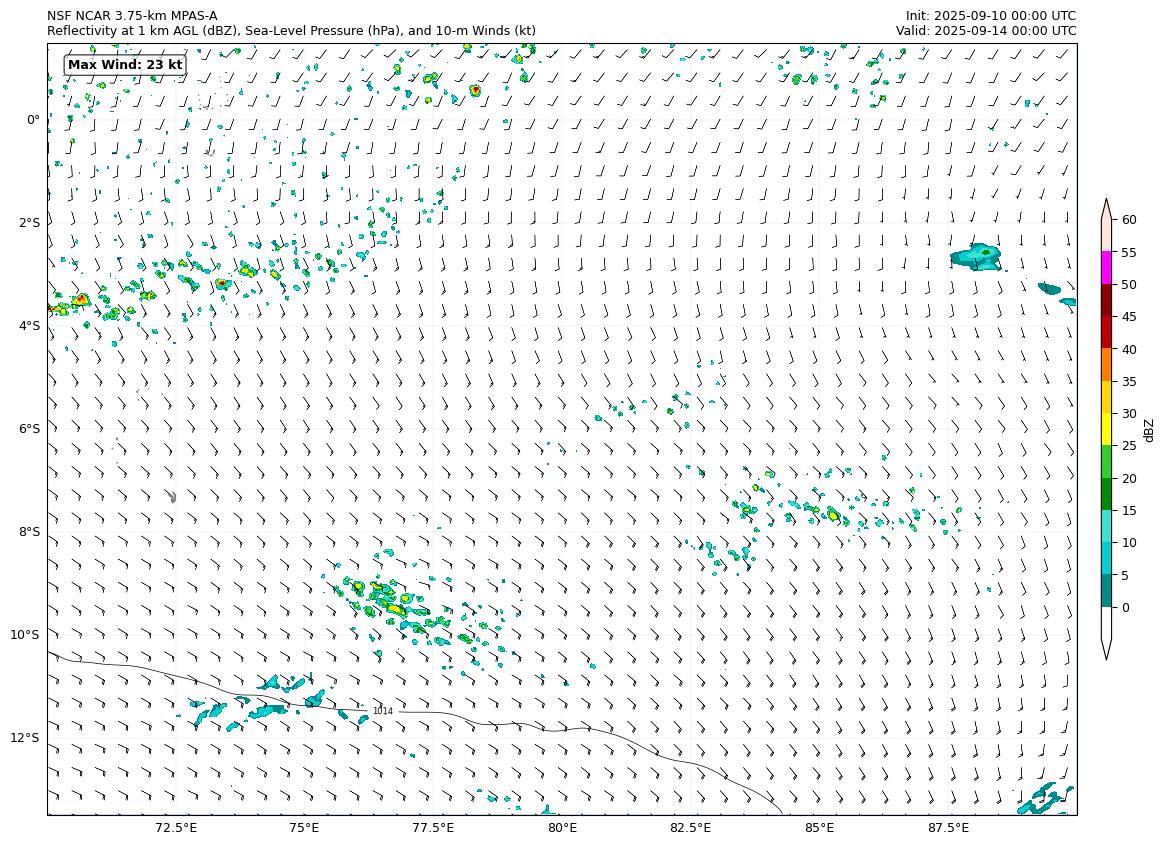Viewport: 1165px width, 845px height.
Task: Click the NSF NCAR 3.75-km MPAS-A title
Action: (132, 16)
